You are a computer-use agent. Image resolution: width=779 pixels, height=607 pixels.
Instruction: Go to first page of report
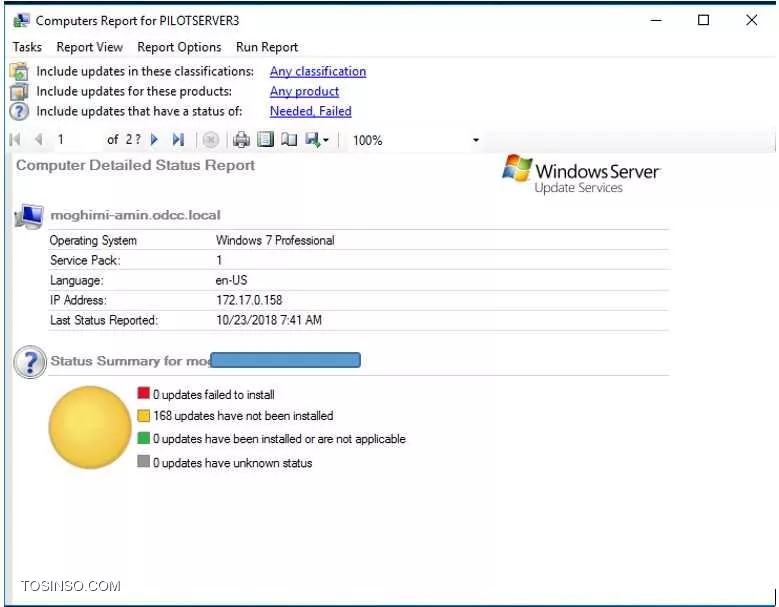click(x=15, y=140)
